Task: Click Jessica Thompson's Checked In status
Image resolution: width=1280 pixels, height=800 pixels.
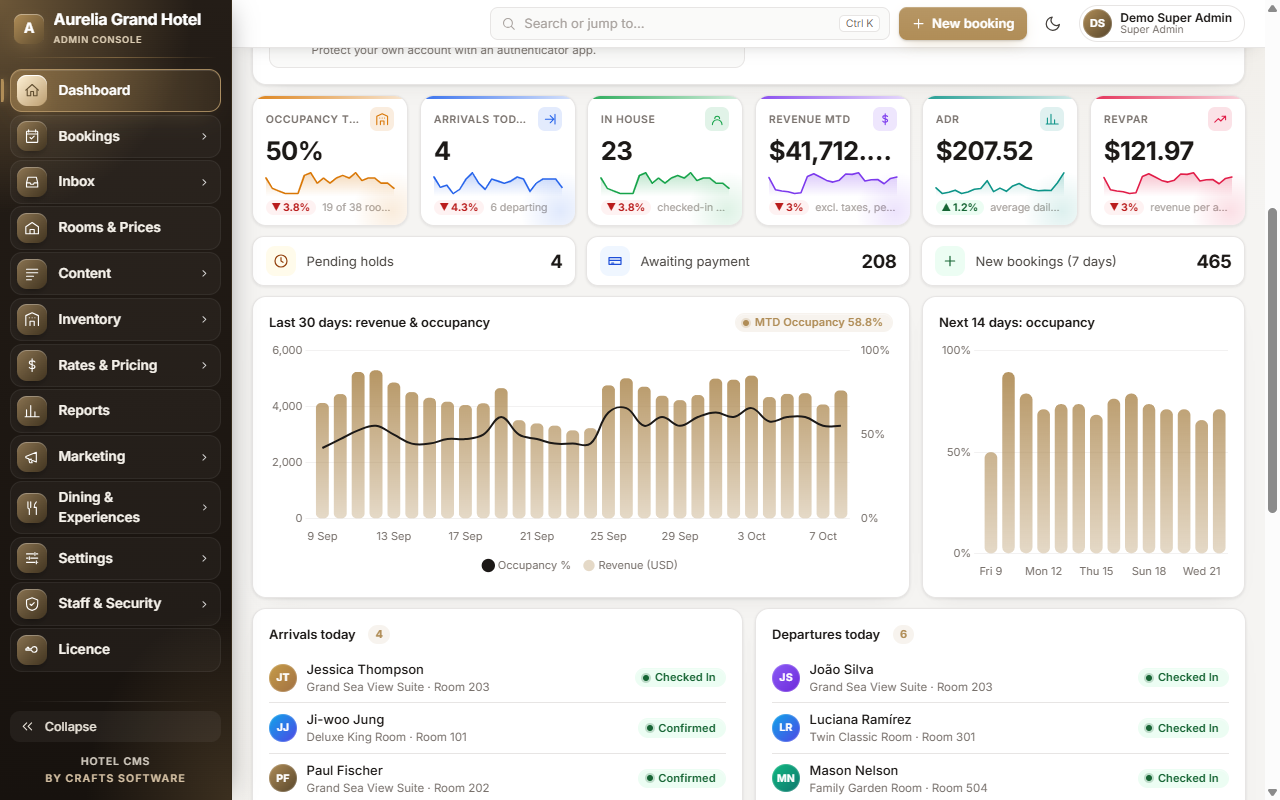Action: pos(680,677)
